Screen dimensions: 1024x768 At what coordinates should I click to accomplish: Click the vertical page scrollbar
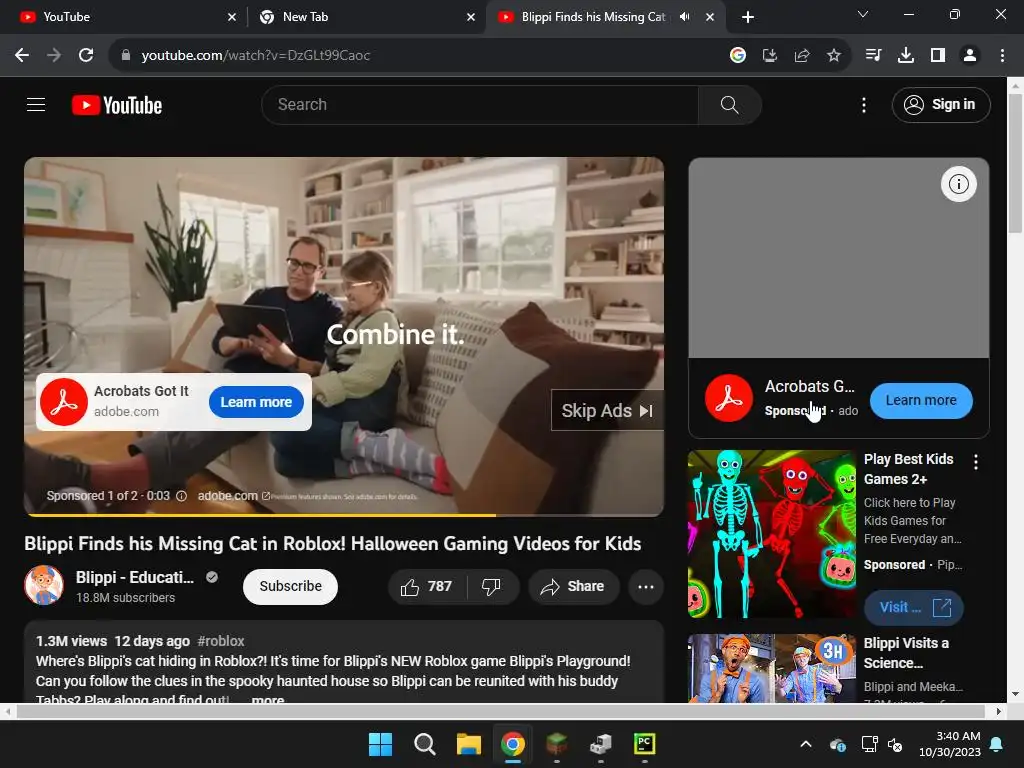[1015, 163]
